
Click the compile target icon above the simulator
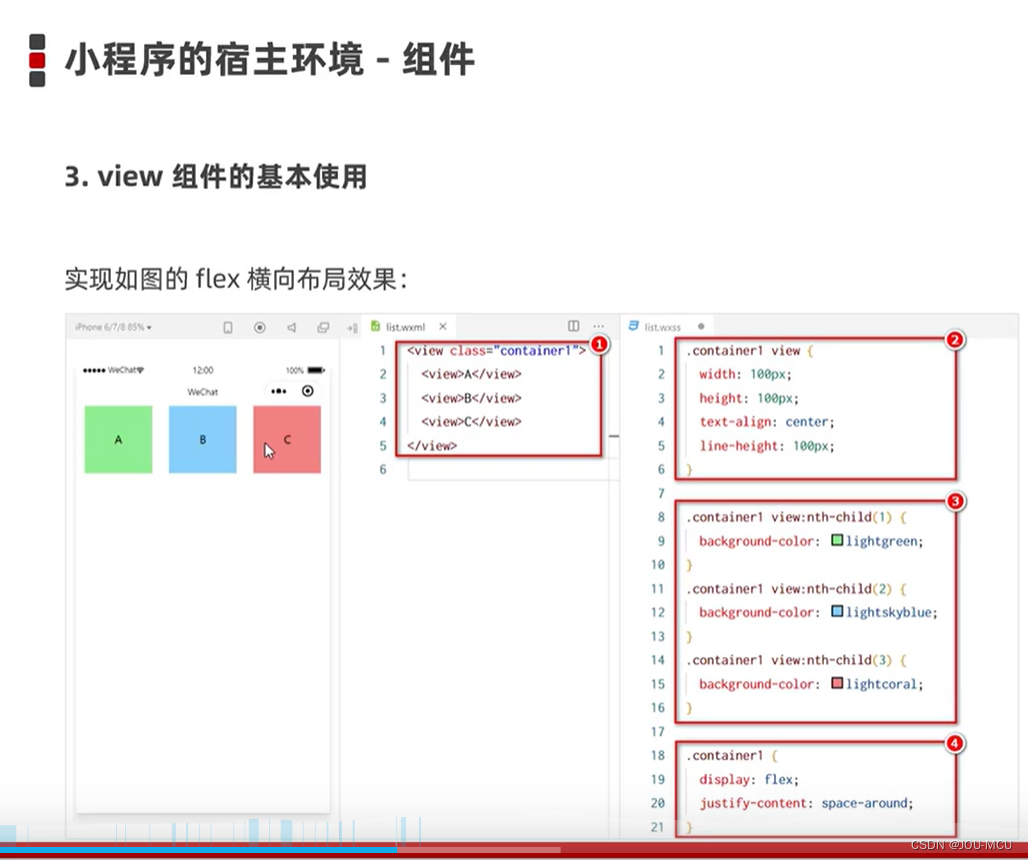click(258, 326)
